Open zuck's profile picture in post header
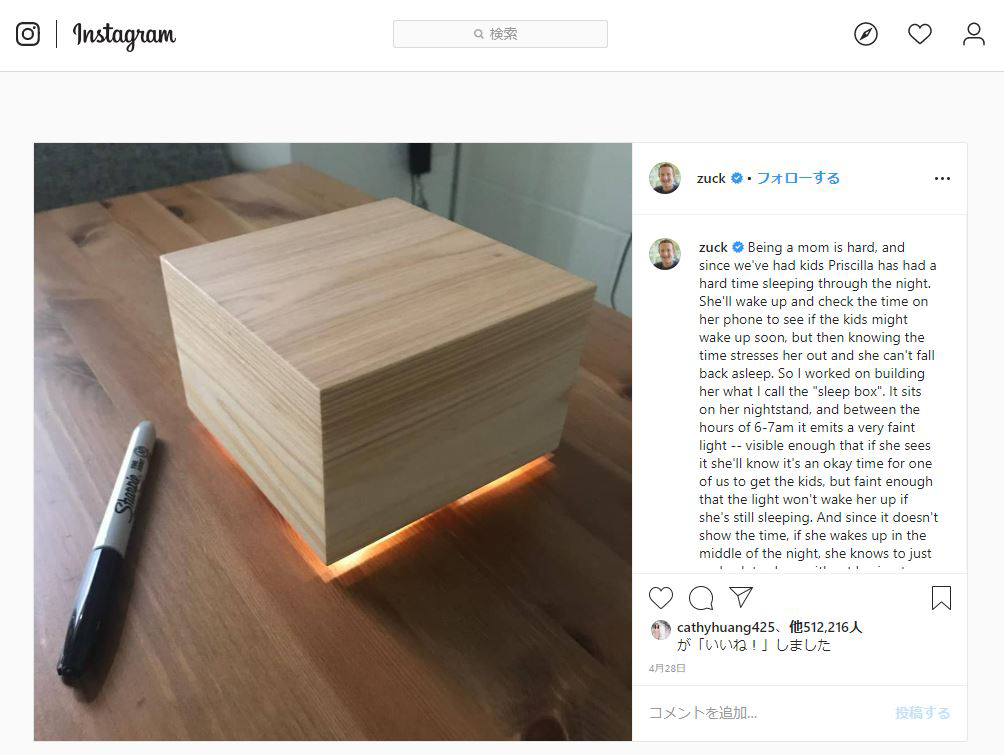The image size is (1004, 755). pos(665,178)
